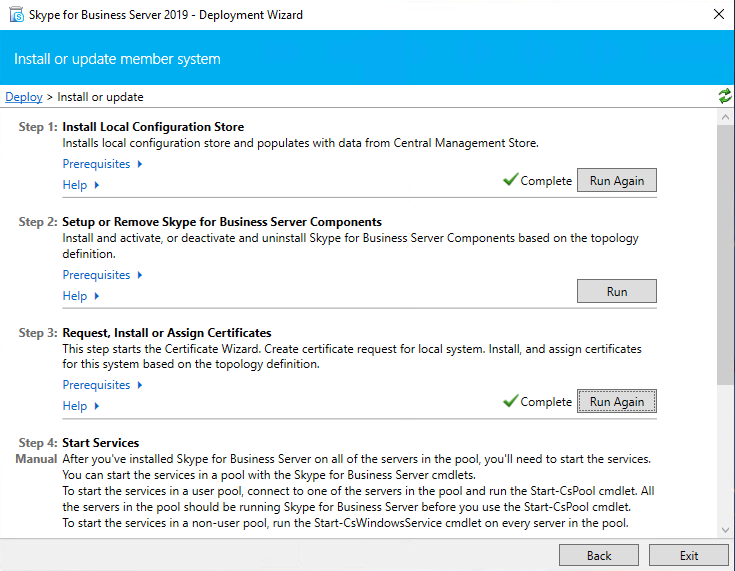This screenshot has width=735, height=571.
Task: Close the Deployment Wizard window
Action: [x=718, y=14]
